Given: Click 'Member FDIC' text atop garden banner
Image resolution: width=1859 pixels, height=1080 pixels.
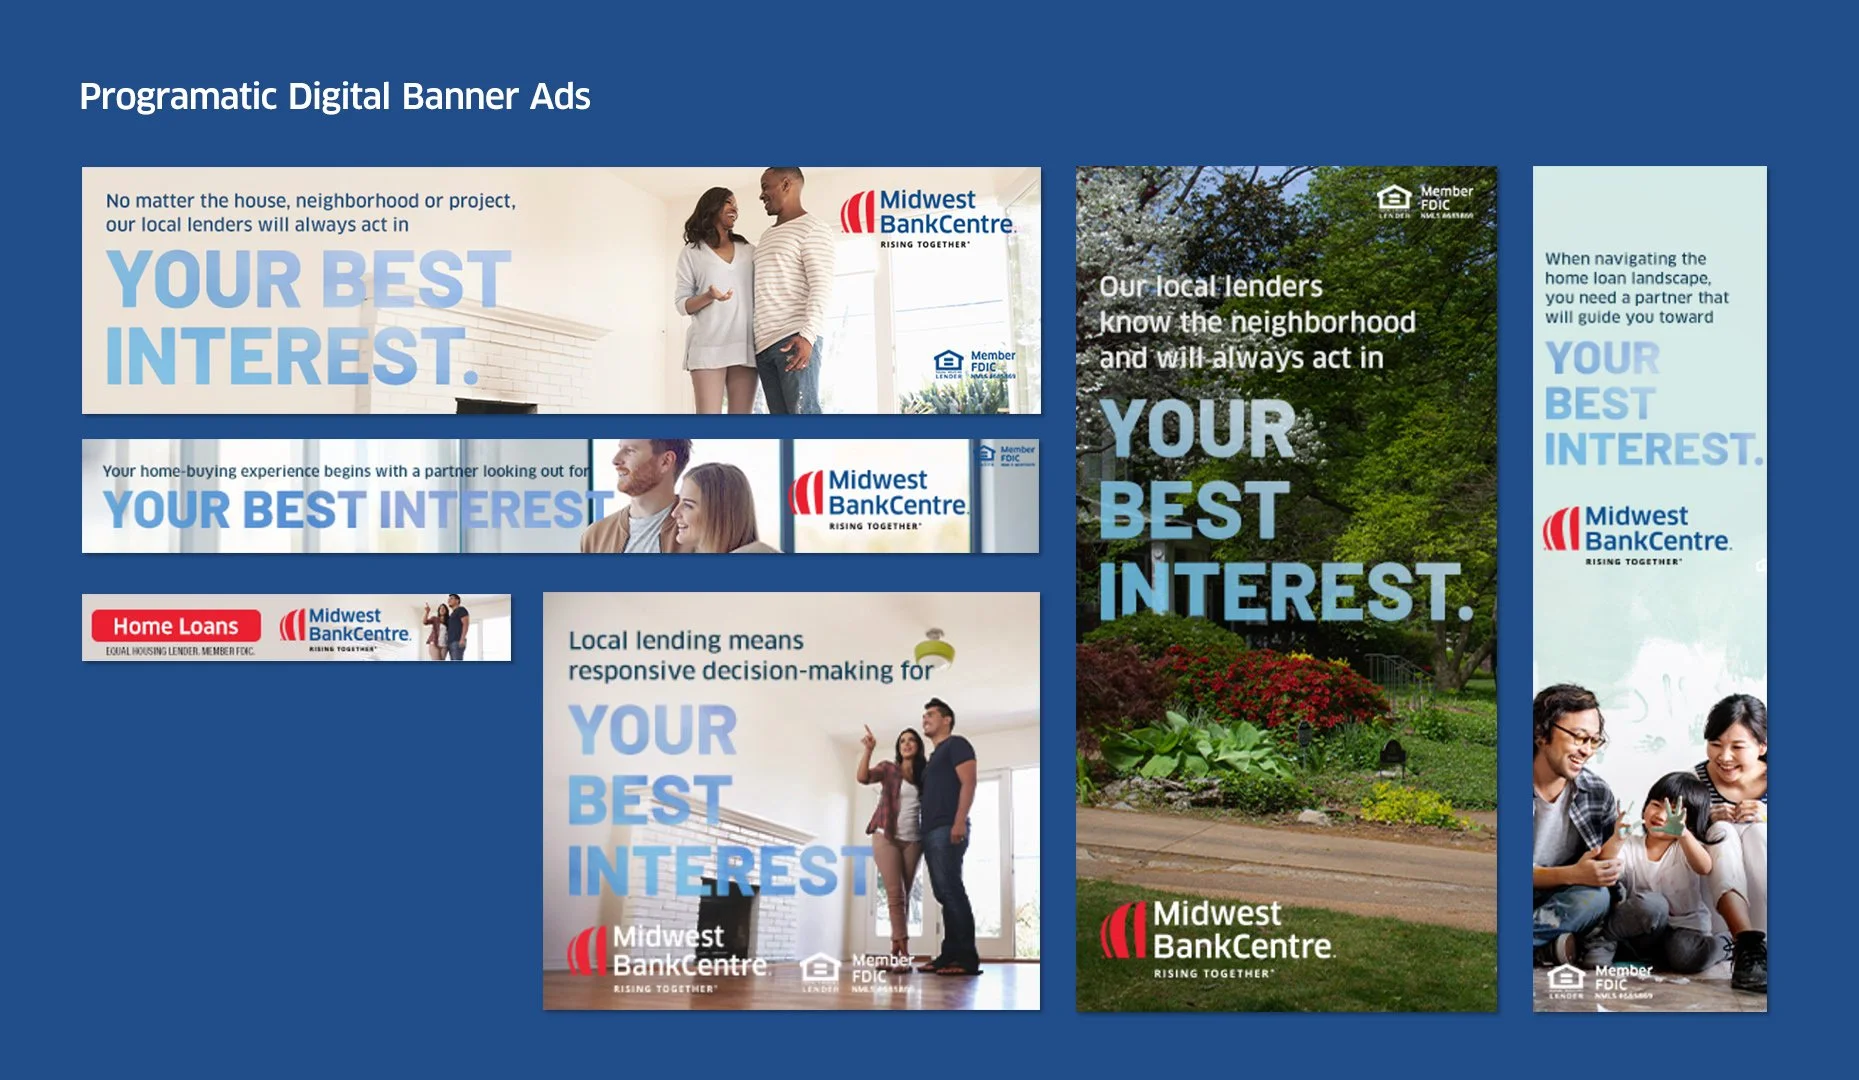Looking at the screenshot, I should (x=1446, y=198).
